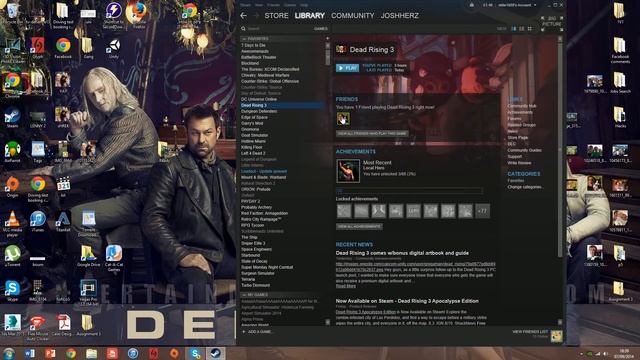Open the Steam menu in the menu bar
The height and width of the screenshot is (360, 640).
click(x=245, y=5)
